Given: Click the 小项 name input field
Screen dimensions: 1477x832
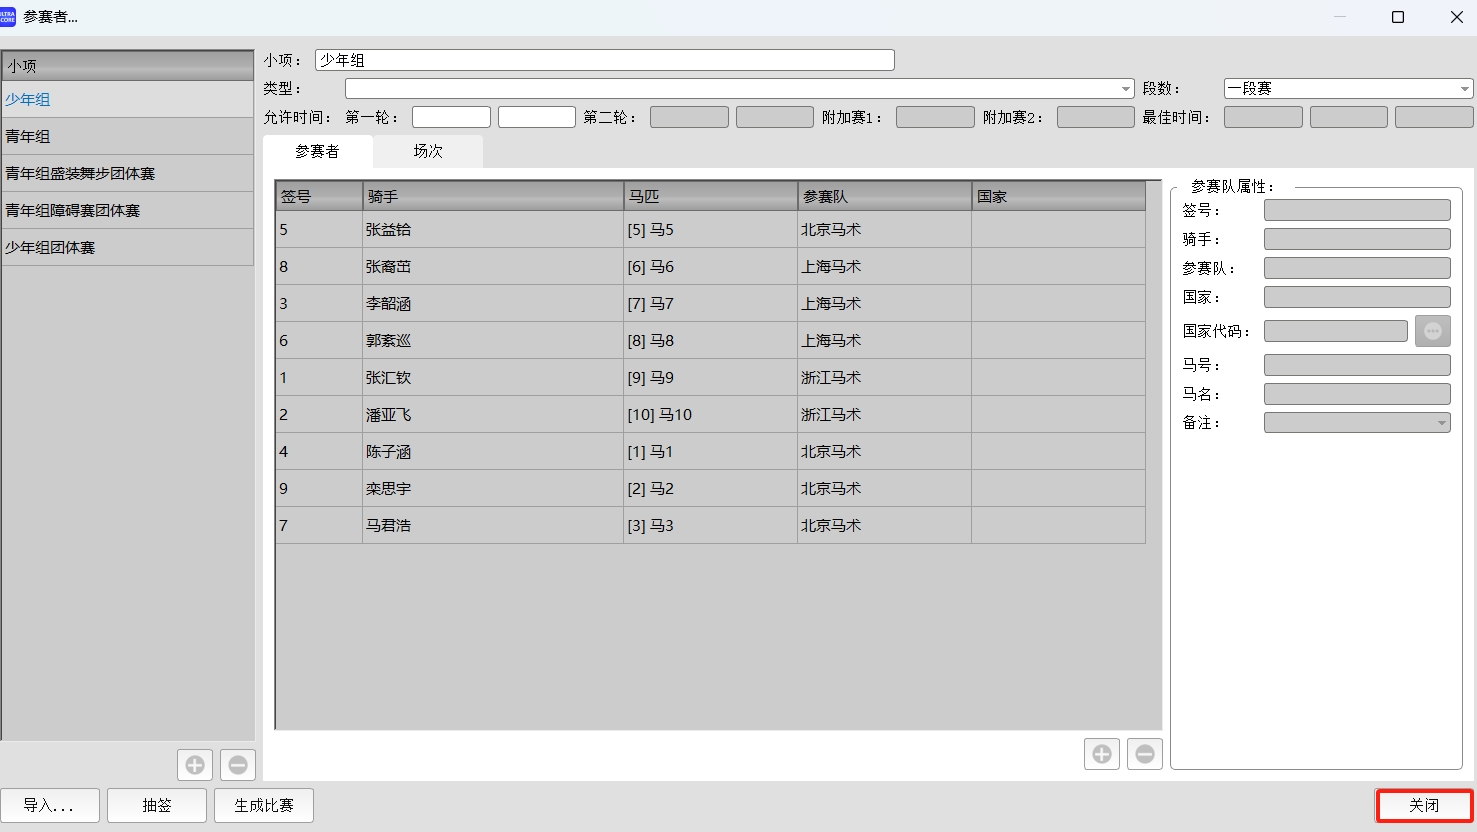Looking at the screenshot, I should click(603, 59).
